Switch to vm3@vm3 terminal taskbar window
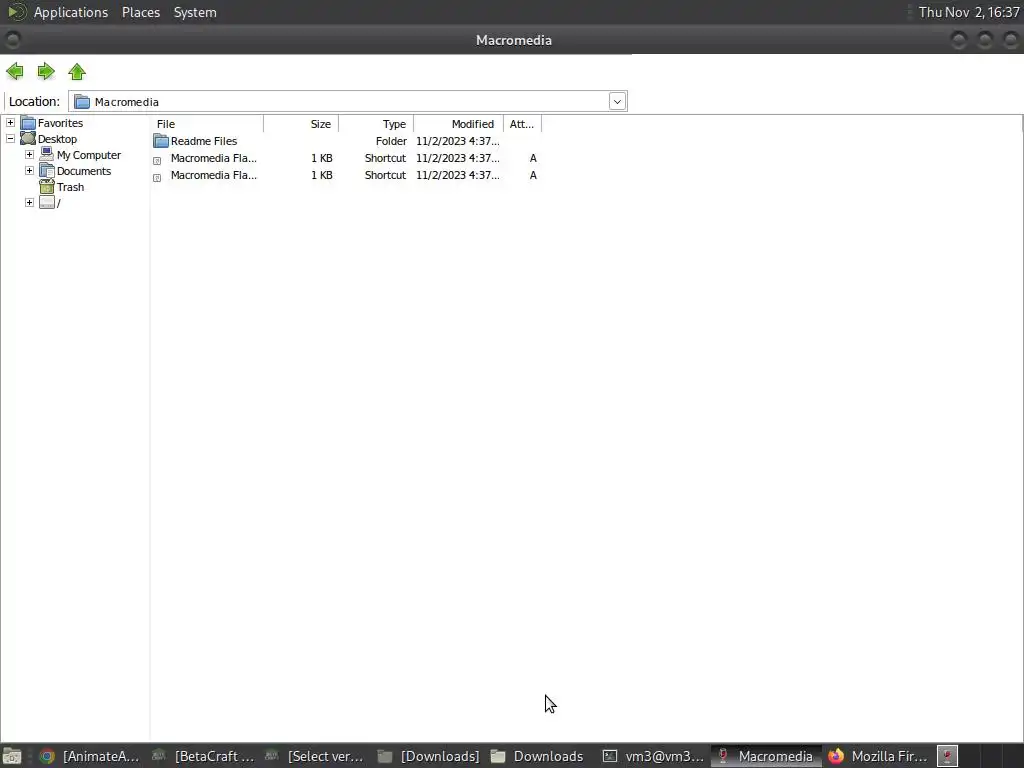 (653, 756)
